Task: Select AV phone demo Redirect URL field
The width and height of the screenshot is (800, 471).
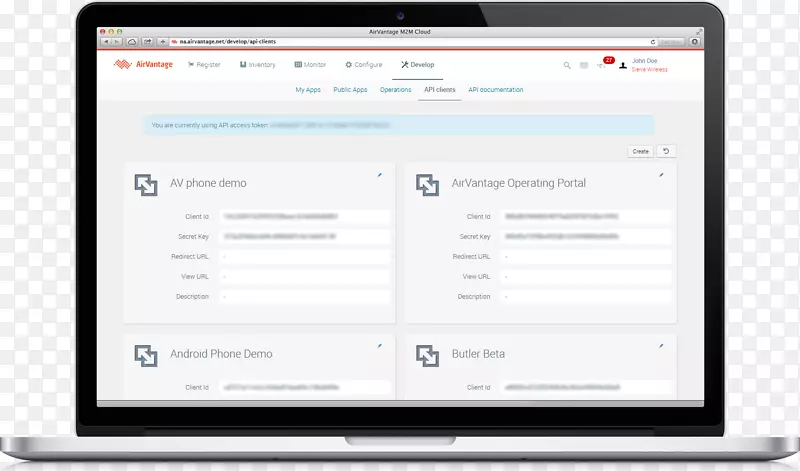Action: pyautogui.click(x=305, y=257)
